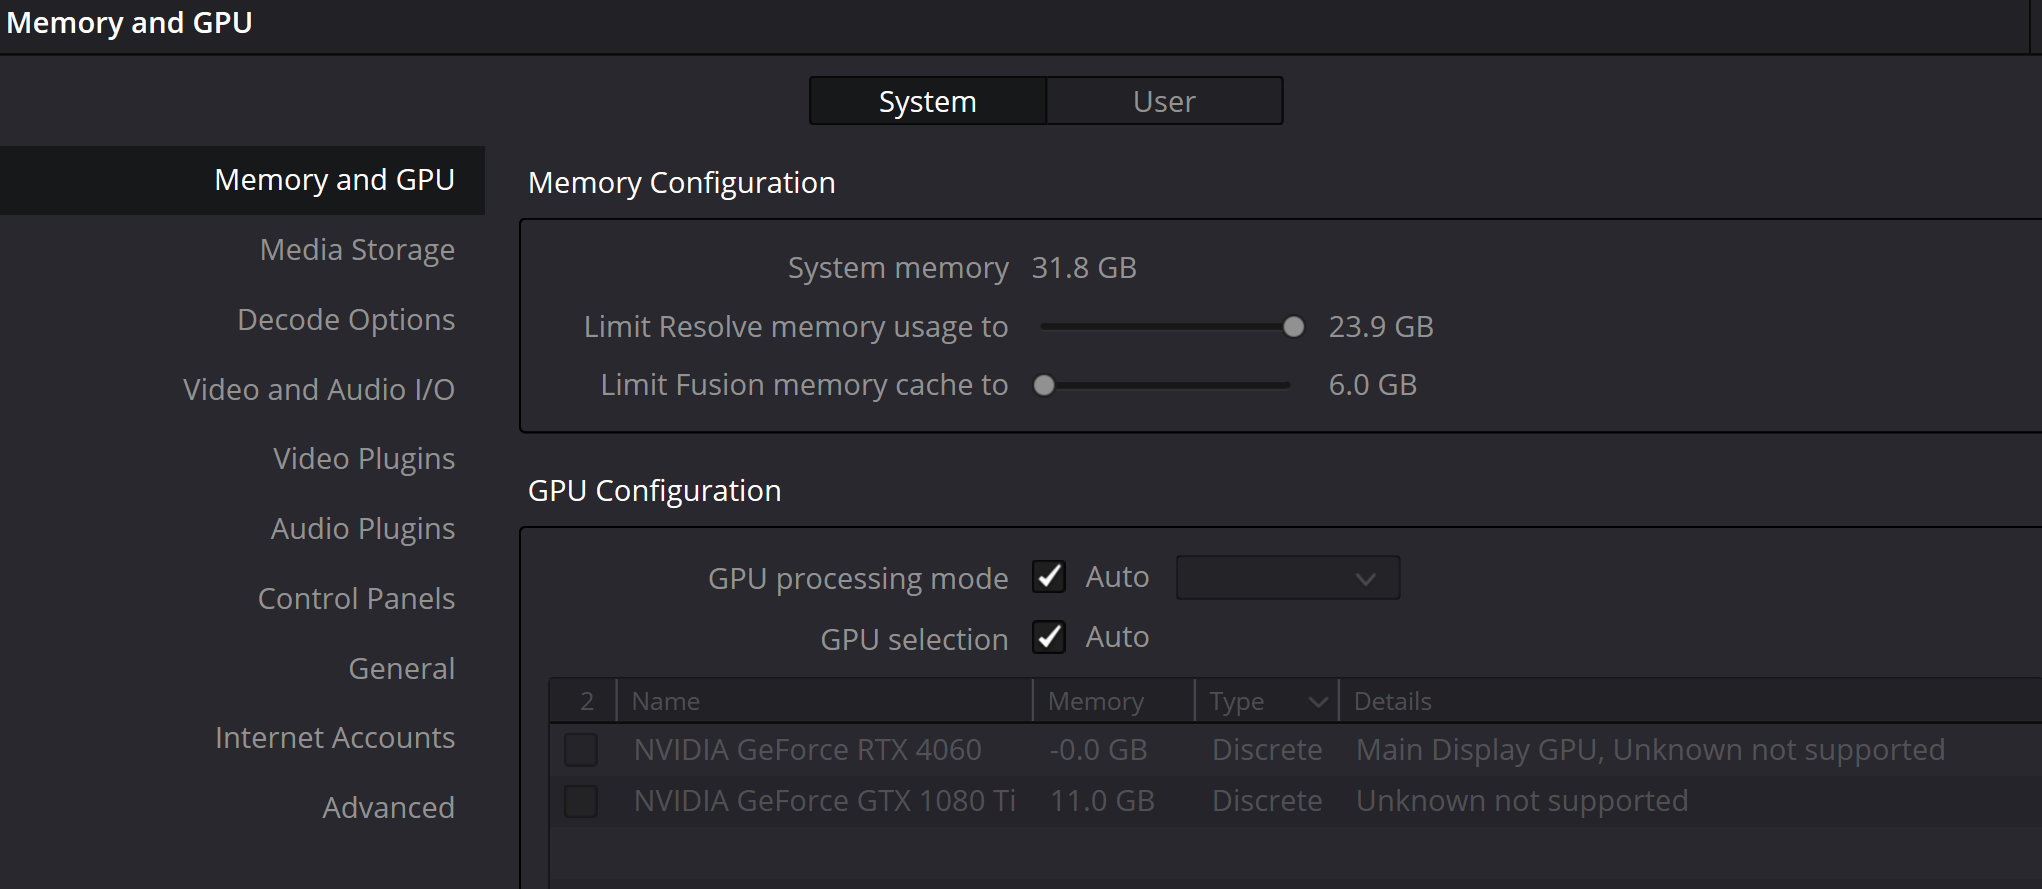Click the Fusion memory cache slider handle
2042x889 pixels.
pyautogui.click(x=1044, y=385)
